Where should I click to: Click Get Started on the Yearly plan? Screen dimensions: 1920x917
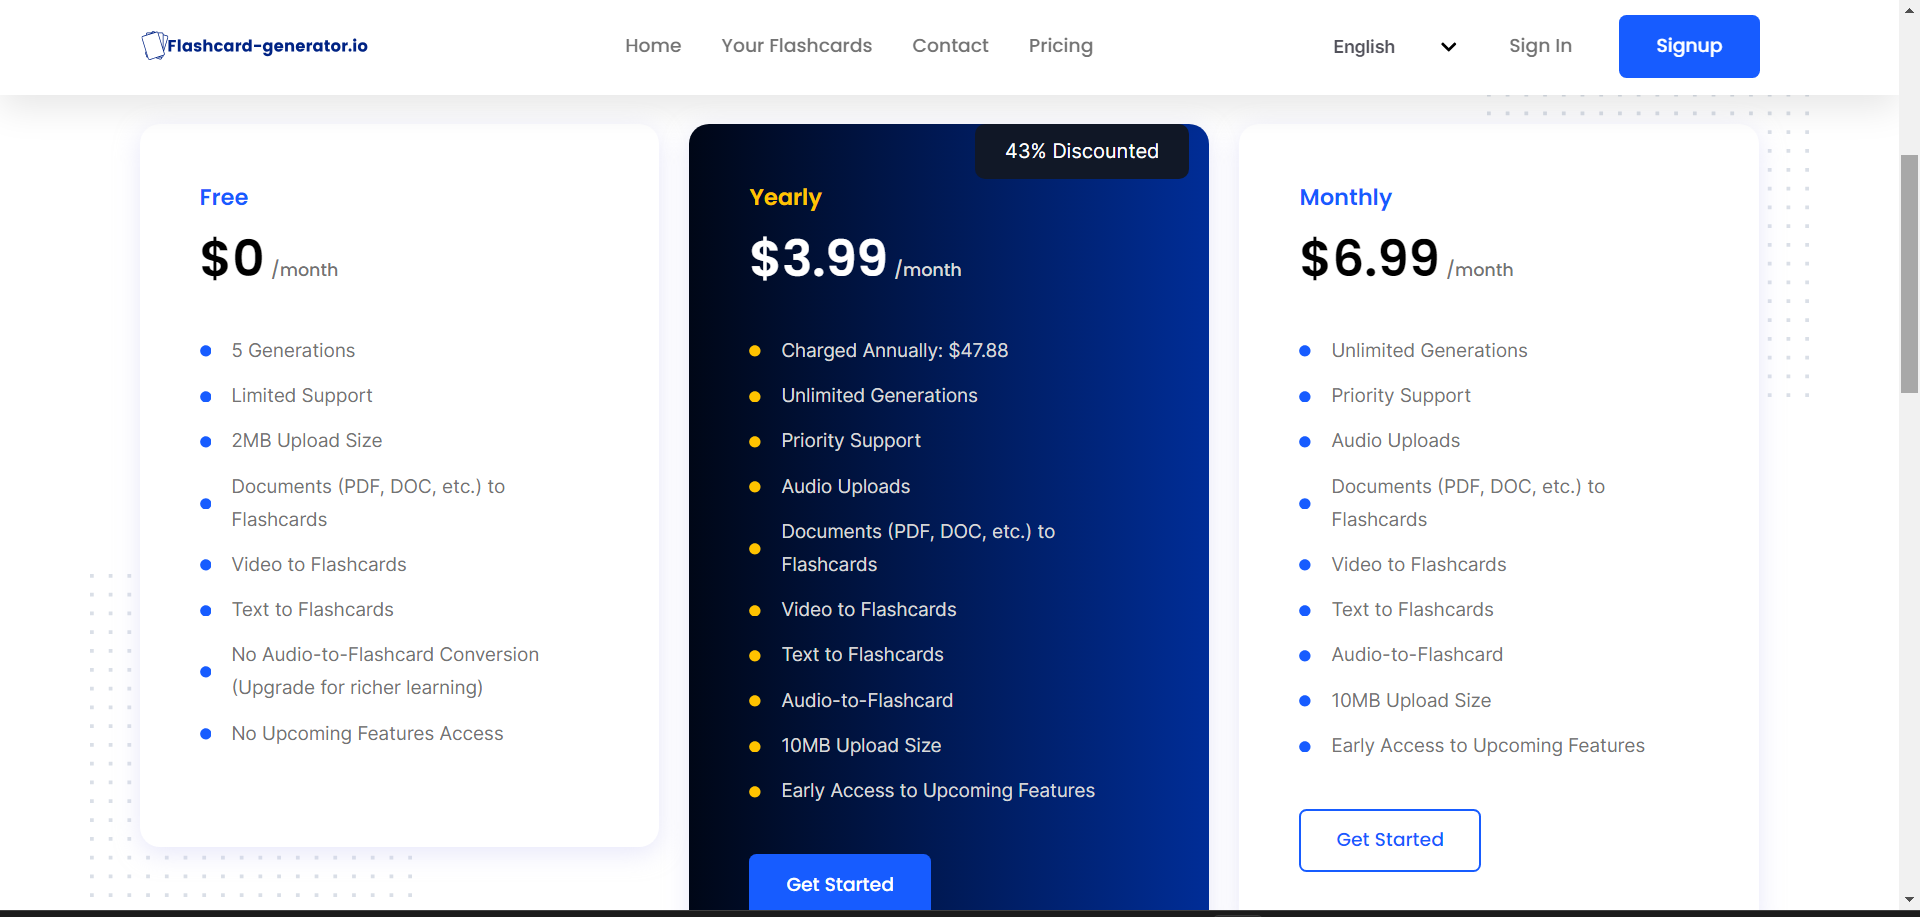click(x=840, y=883)
